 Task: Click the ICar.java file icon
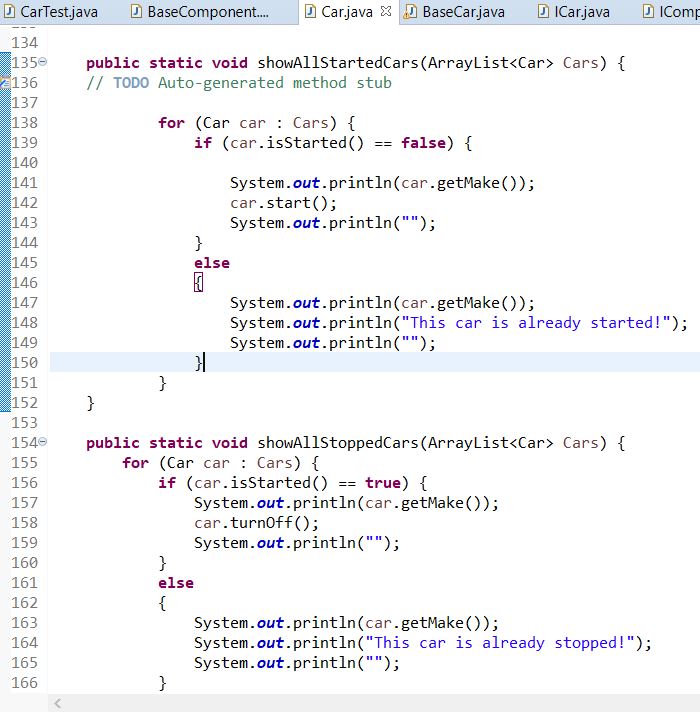543,11
